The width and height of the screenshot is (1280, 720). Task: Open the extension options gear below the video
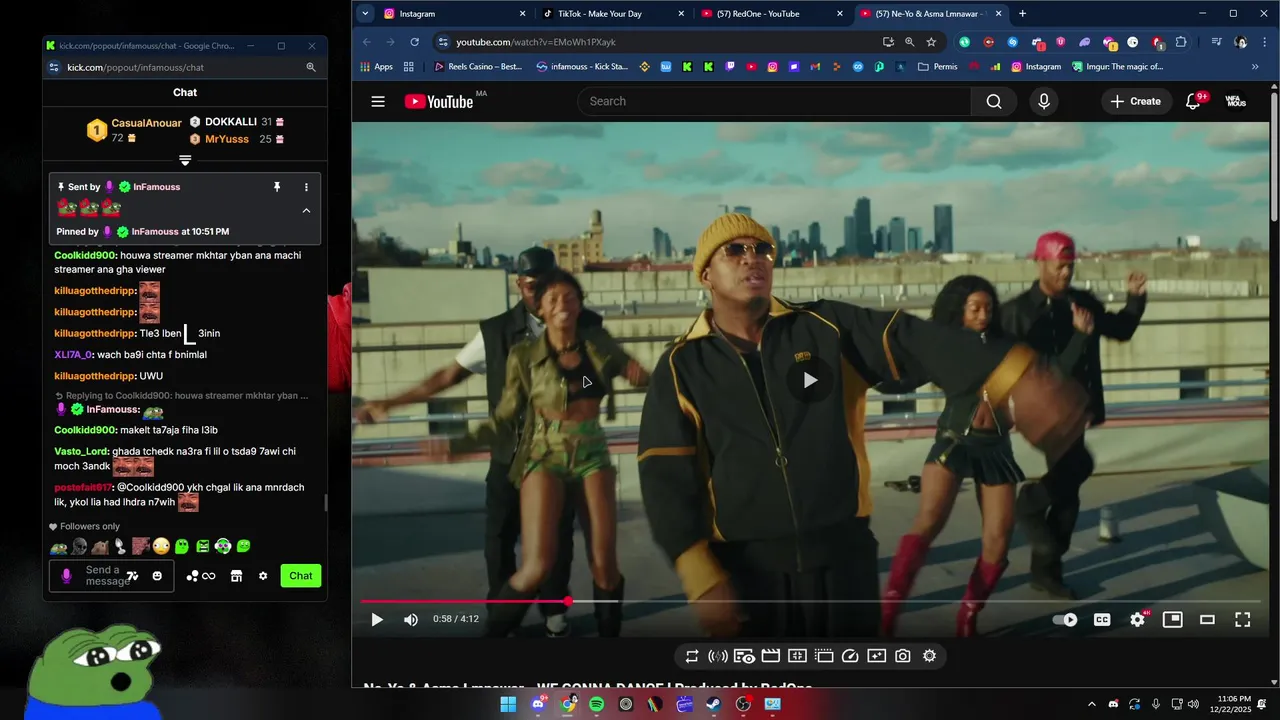[x=929, y=656]
